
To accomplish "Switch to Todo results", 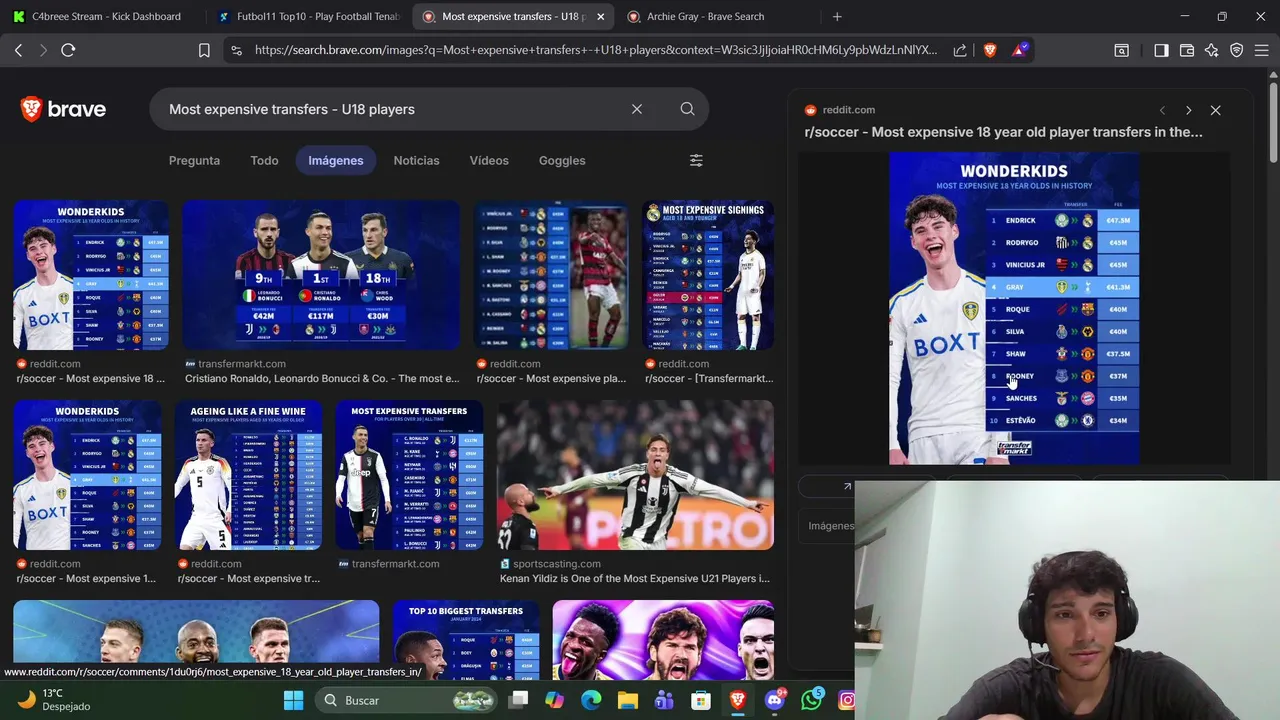I will tap(264, 160).
